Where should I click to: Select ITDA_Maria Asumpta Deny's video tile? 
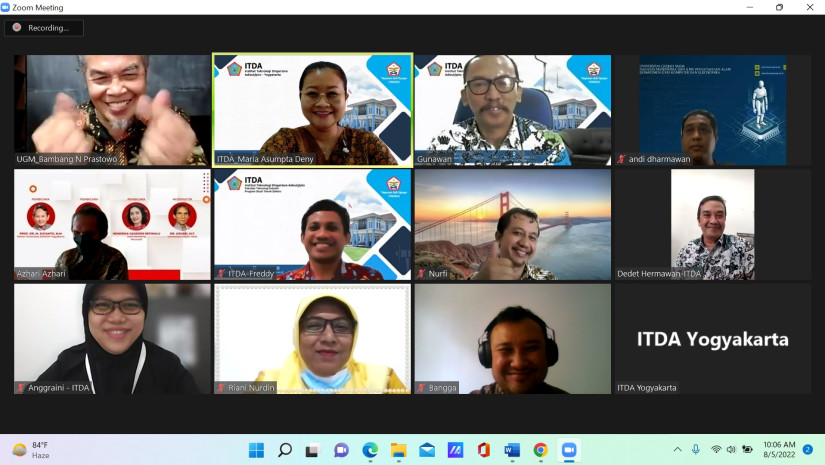[x=312, y=109]
